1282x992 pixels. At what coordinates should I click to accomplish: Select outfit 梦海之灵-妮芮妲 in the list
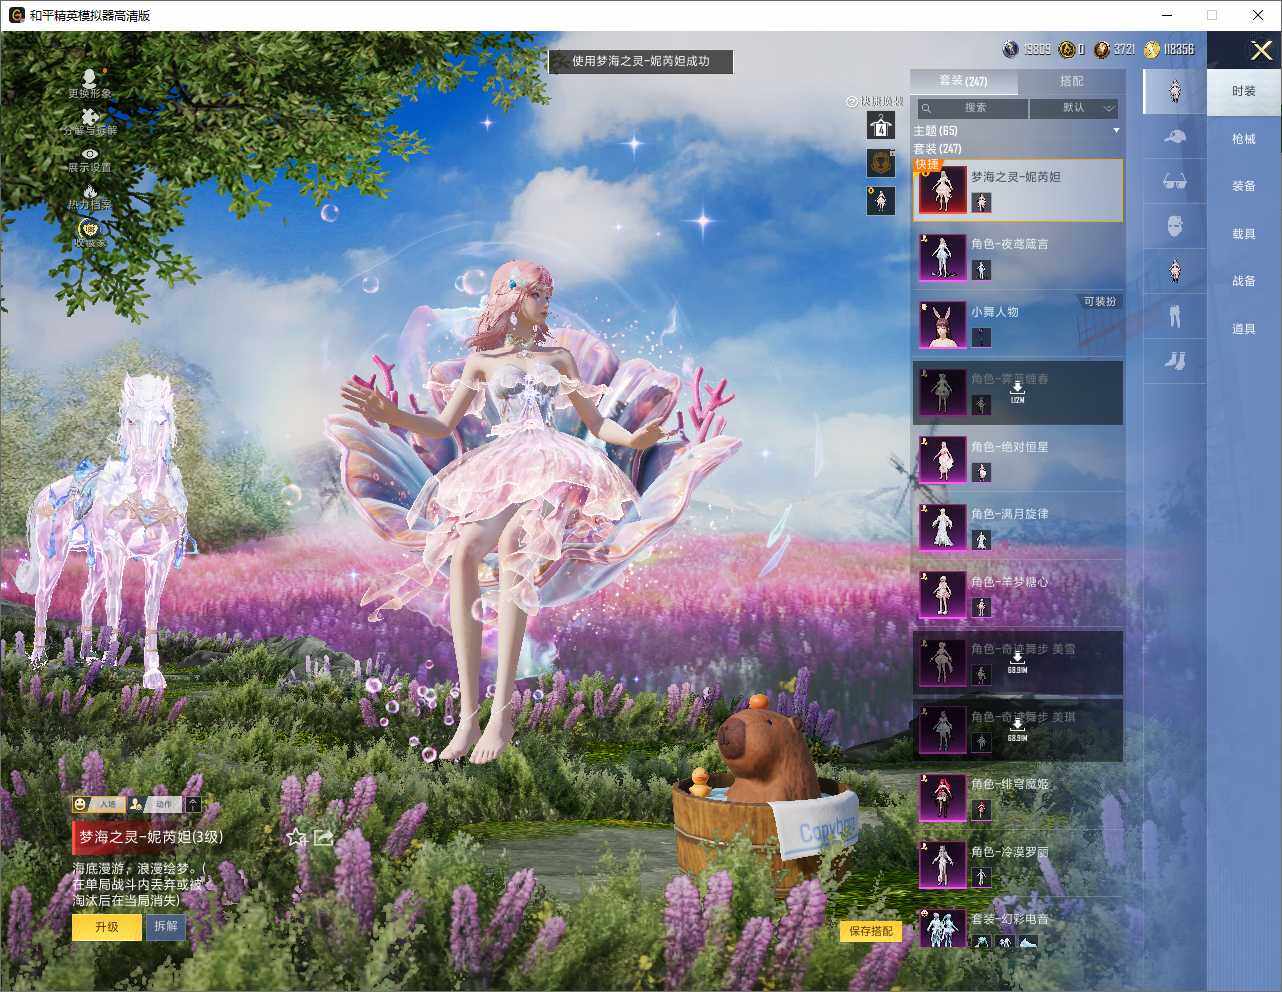(1017, 190)
